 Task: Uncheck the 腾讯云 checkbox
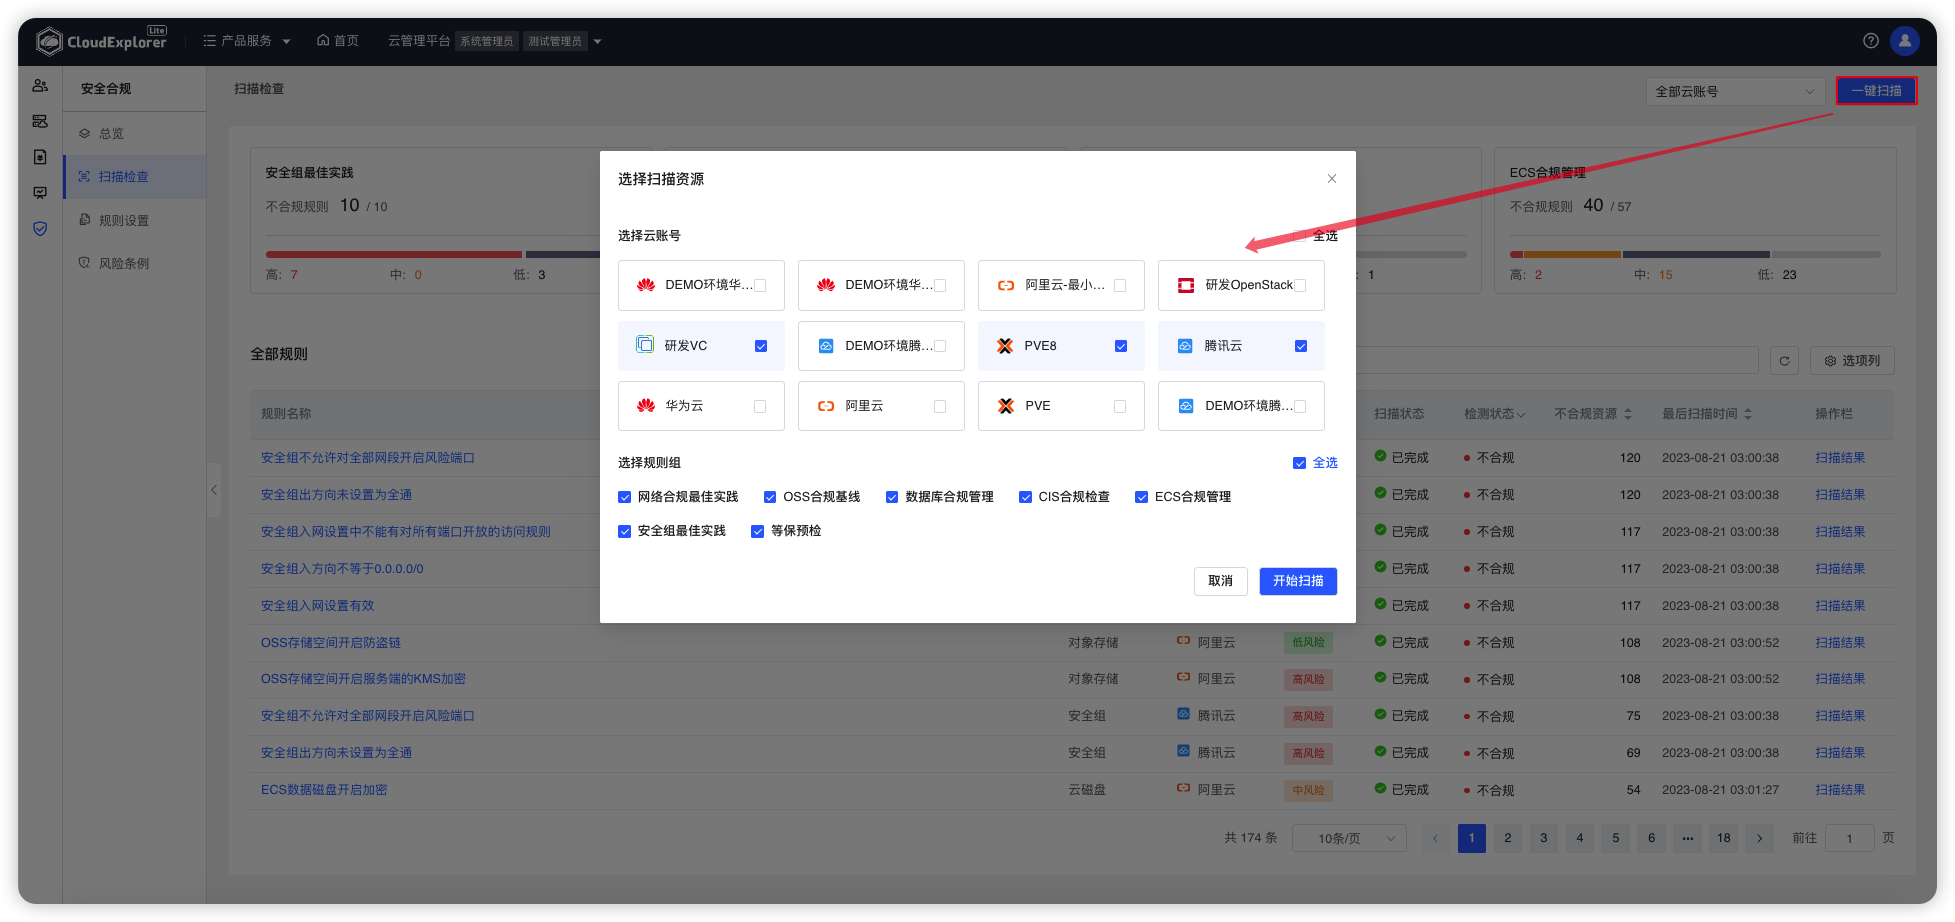point(1301,346)
